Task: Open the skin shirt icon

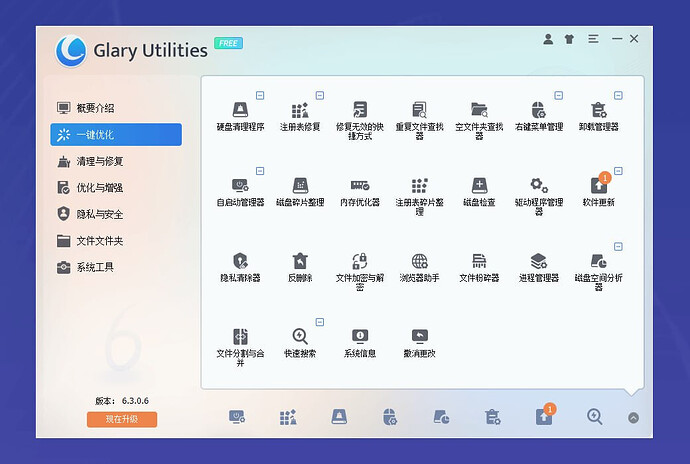Action: point(569,39)
